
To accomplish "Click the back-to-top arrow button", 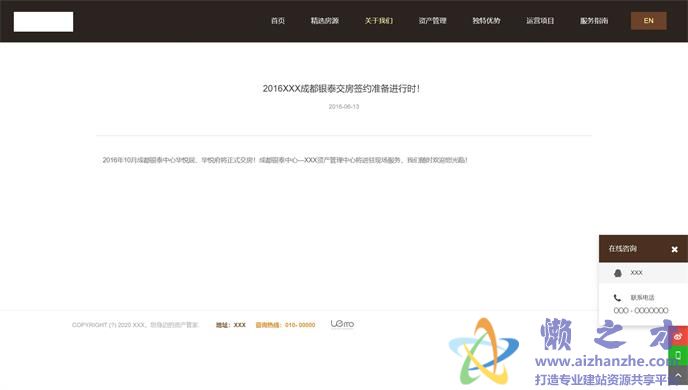I will 678,375.
